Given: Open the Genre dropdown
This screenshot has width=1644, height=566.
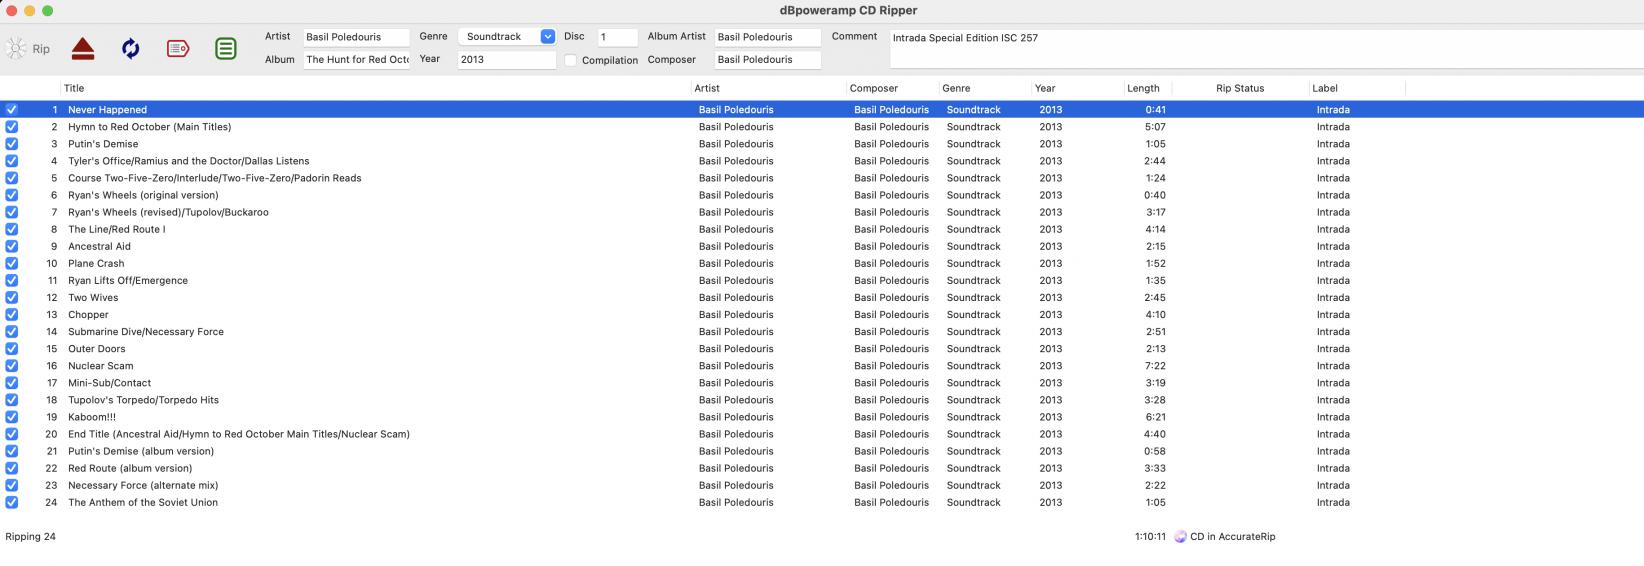Looking at the screenshot, I should [x=547, y=37].
